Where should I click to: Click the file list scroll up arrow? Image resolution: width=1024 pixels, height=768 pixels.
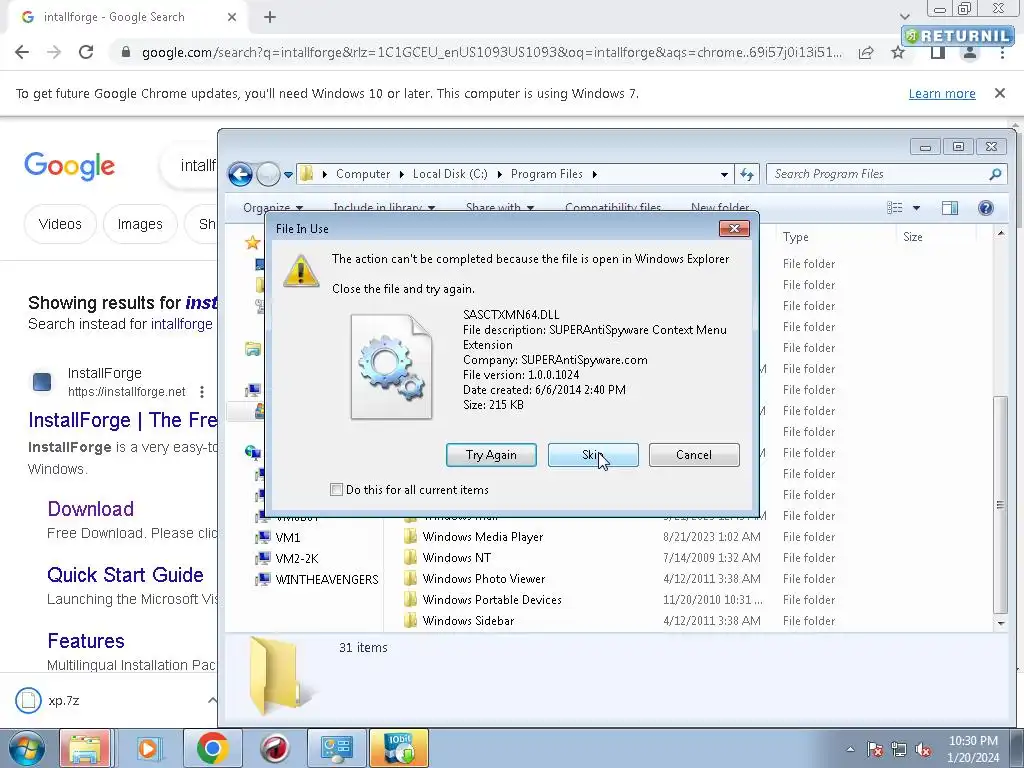click(1000, 233)
